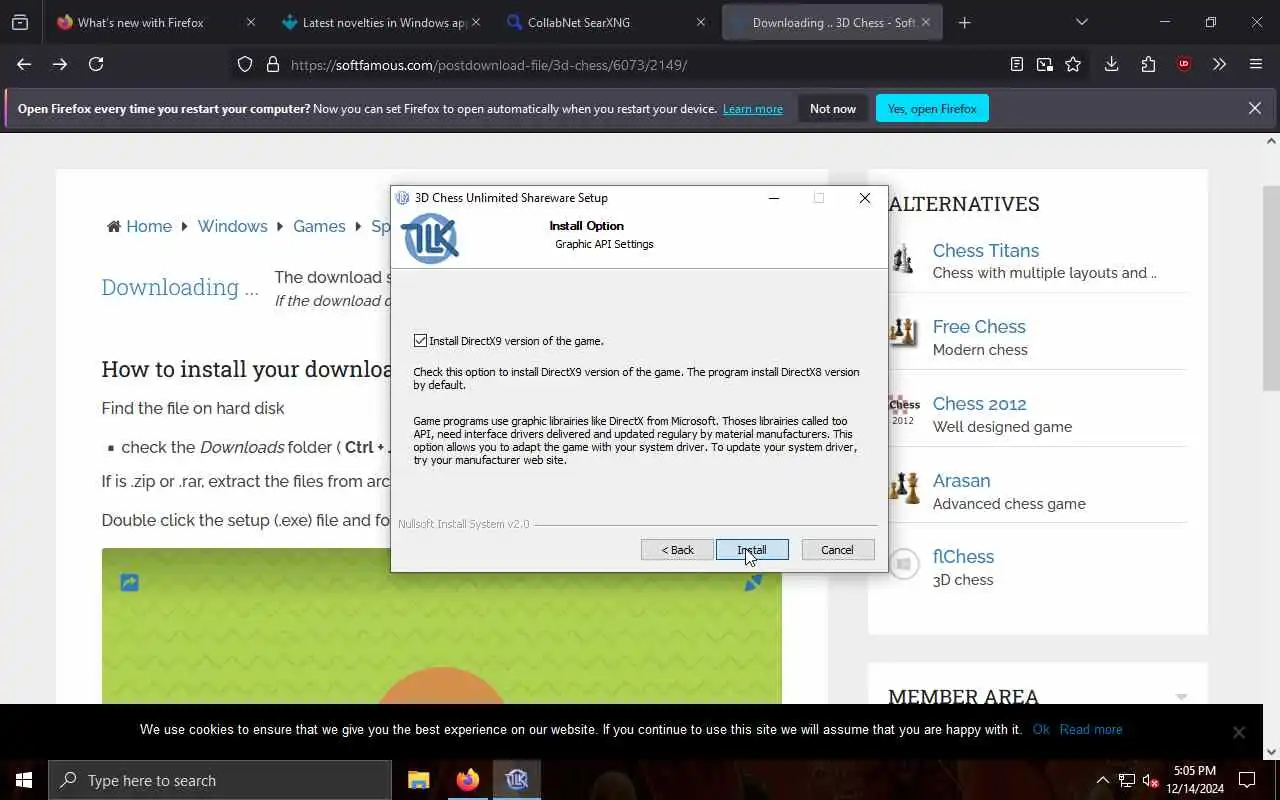Viewport: 1280px width, 800px height.
Task: Reload the current page
Action: click(96, 64)
